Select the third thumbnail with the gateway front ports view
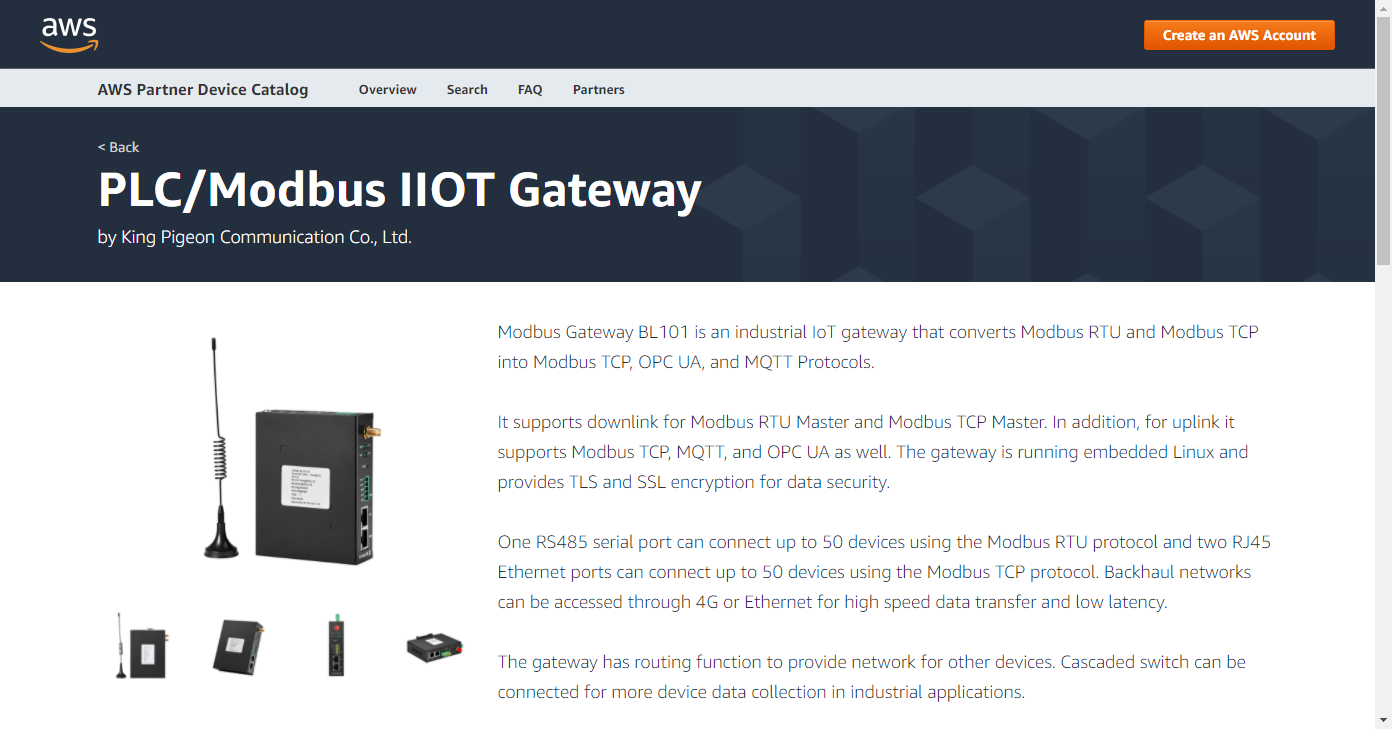1392x729 pixels. pyautogui.click(x=336, y=646)
